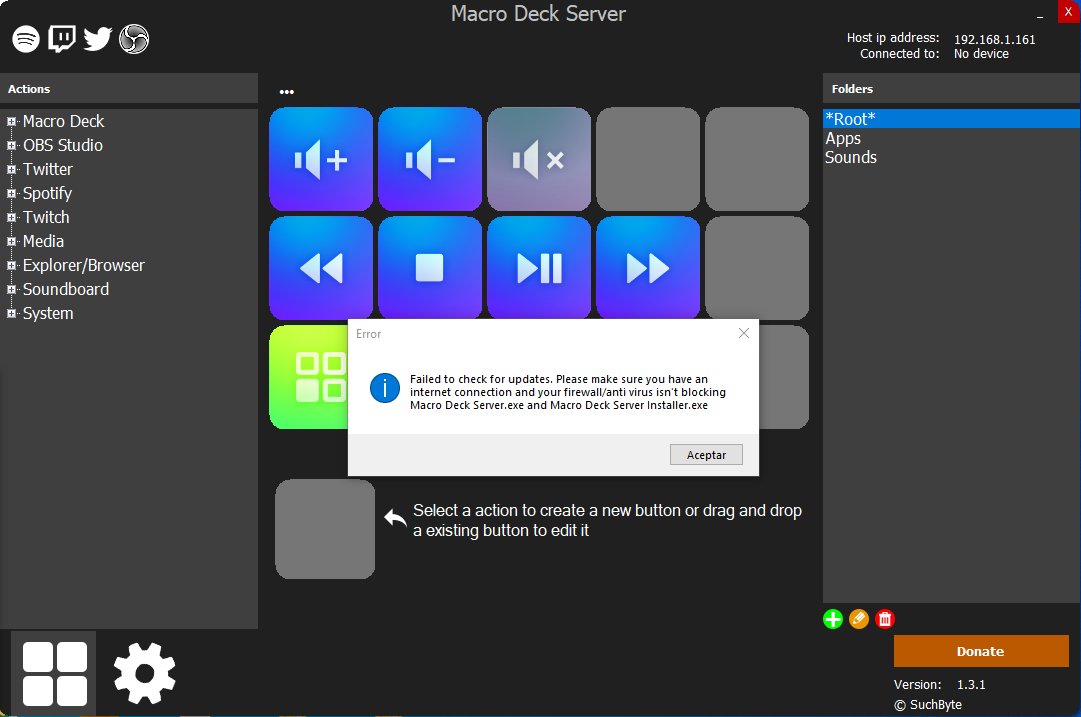
Task: Expand the Macro Deck tree node
Action: pos(11,121)
